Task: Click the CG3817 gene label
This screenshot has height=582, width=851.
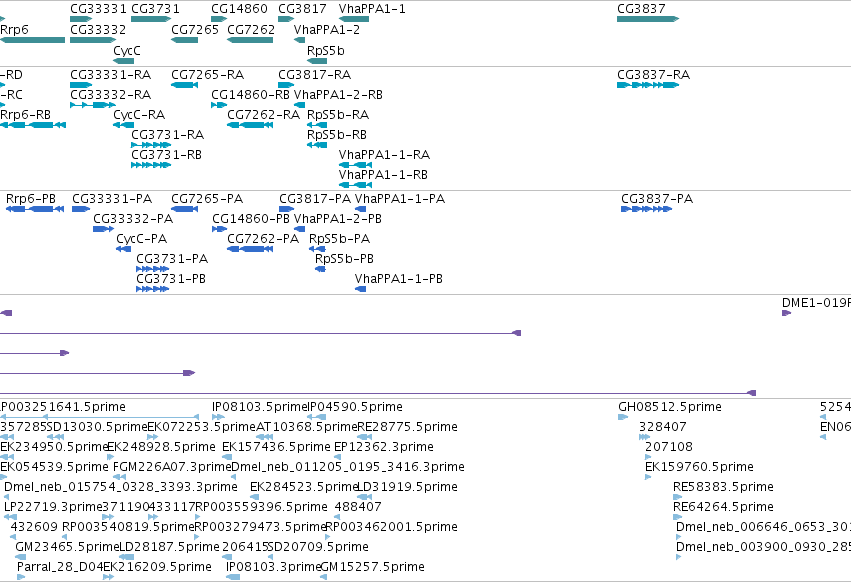Action: [x=302, y=9]
